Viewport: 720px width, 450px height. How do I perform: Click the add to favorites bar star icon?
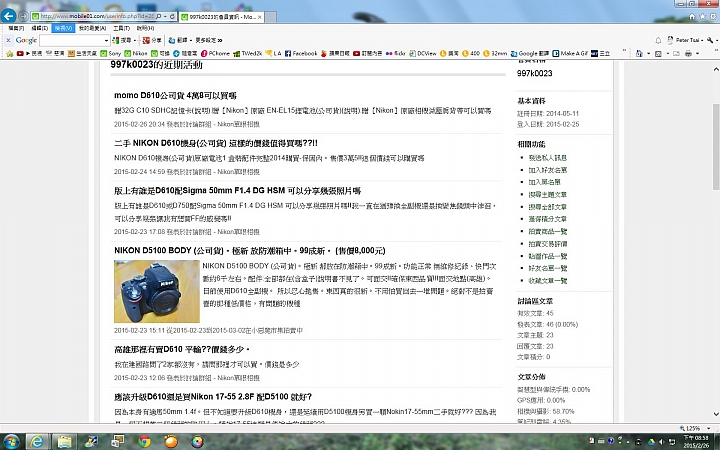[9, 53]
